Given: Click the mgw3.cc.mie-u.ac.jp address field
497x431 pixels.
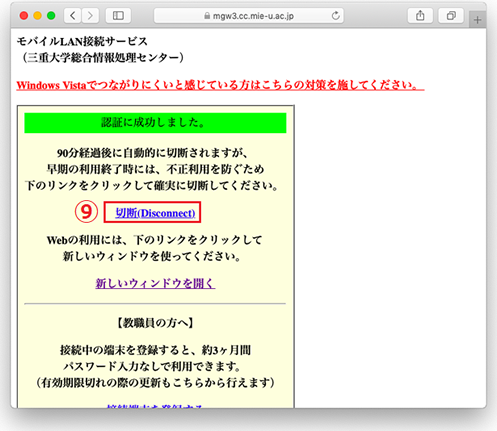Looking at the screenshot, I should click(249, 15).
